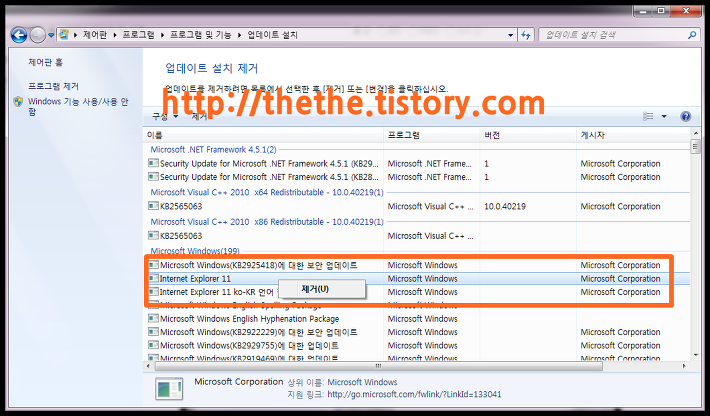Click vertical scrollbar down arrow
710x416 pixels.
696,355
